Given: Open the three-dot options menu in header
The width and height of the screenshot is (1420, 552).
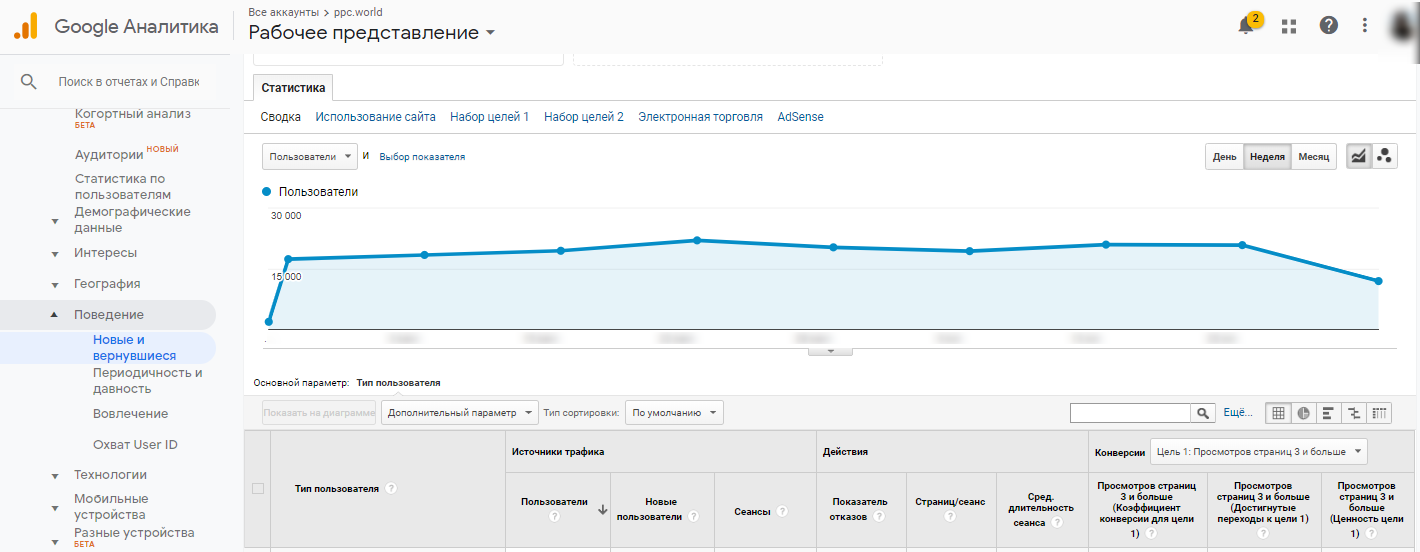Looking at the screenshot, I should coord(1365,26).
